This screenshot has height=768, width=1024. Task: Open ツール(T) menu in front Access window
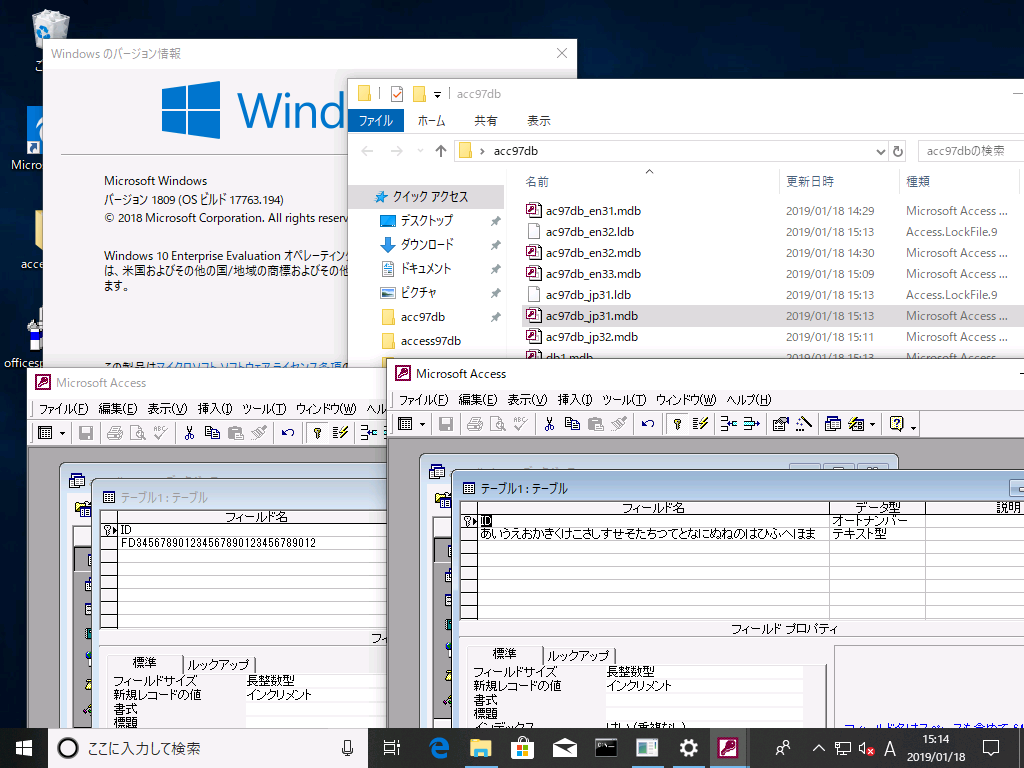(624, 400)
